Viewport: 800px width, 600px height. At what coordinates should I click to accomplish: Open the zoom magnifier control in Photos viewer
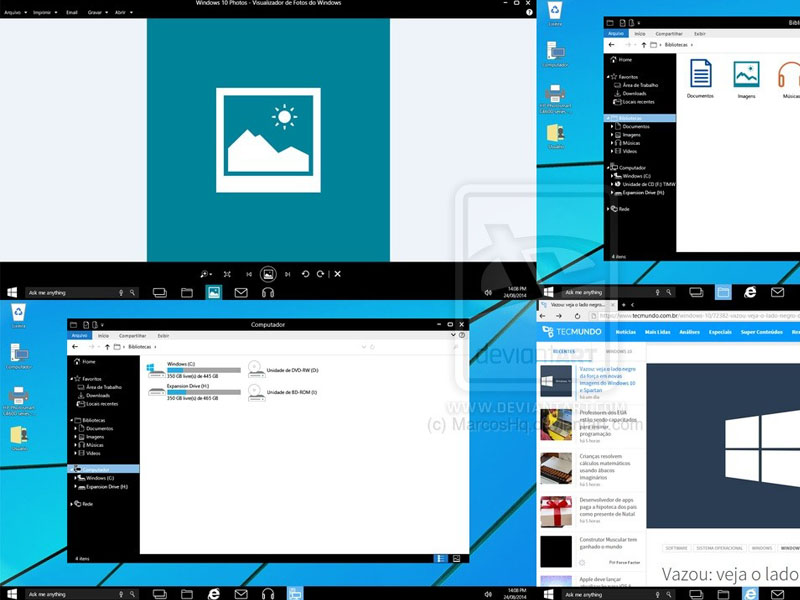205,274
